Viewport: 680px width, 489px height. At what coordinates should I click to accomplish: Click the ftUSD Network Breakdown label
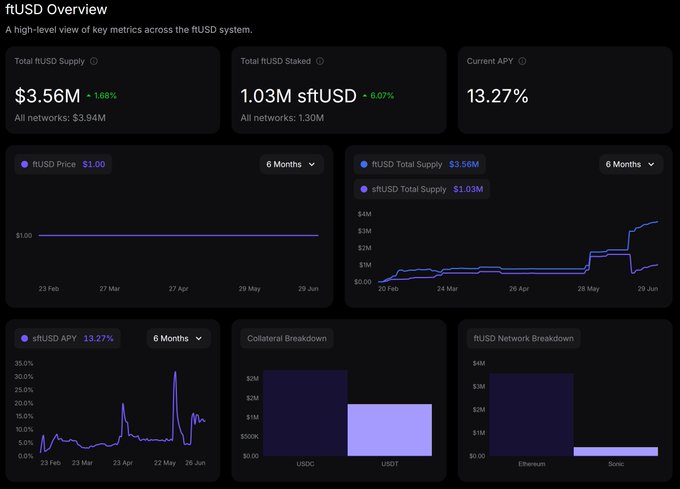pos(523,338)
